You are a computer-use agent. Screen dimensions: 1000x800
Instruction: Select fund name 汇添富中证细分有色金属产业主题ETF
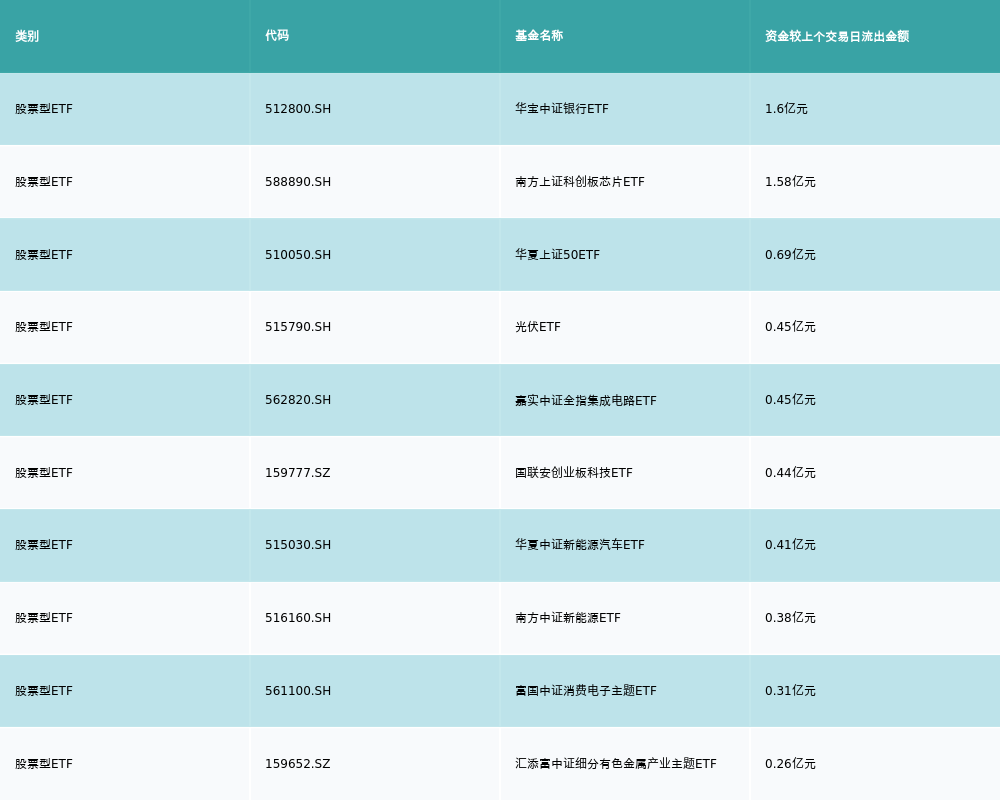[615, 764]
